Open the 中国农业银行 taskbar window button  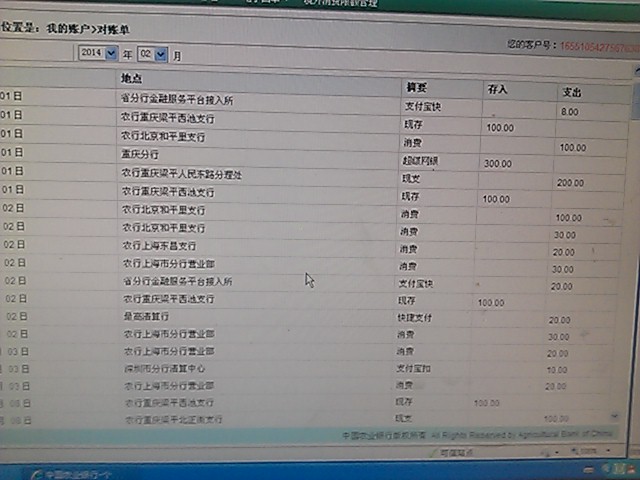[71, 475]
